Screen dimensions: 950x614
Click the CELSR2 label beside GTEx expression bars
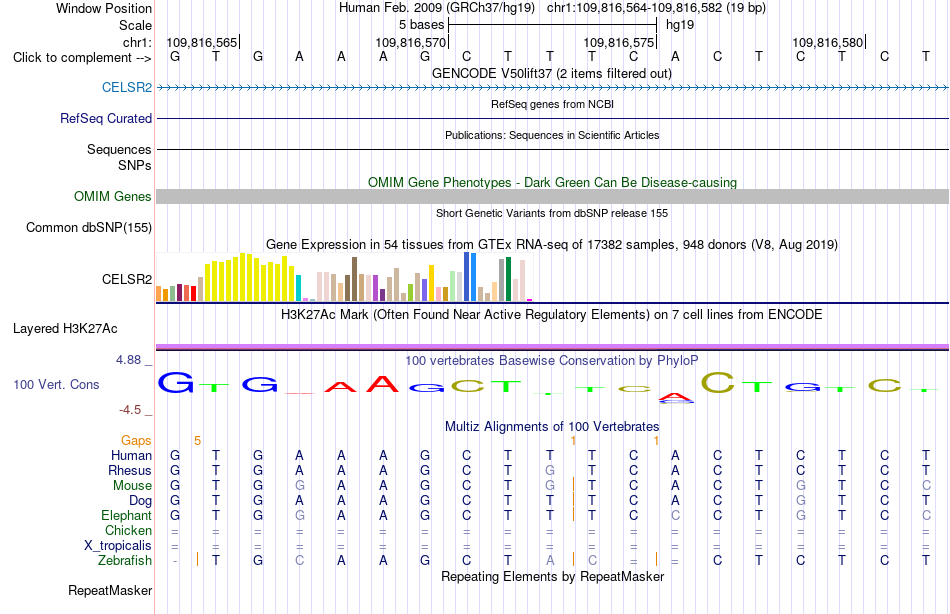[x=127, y=279]
